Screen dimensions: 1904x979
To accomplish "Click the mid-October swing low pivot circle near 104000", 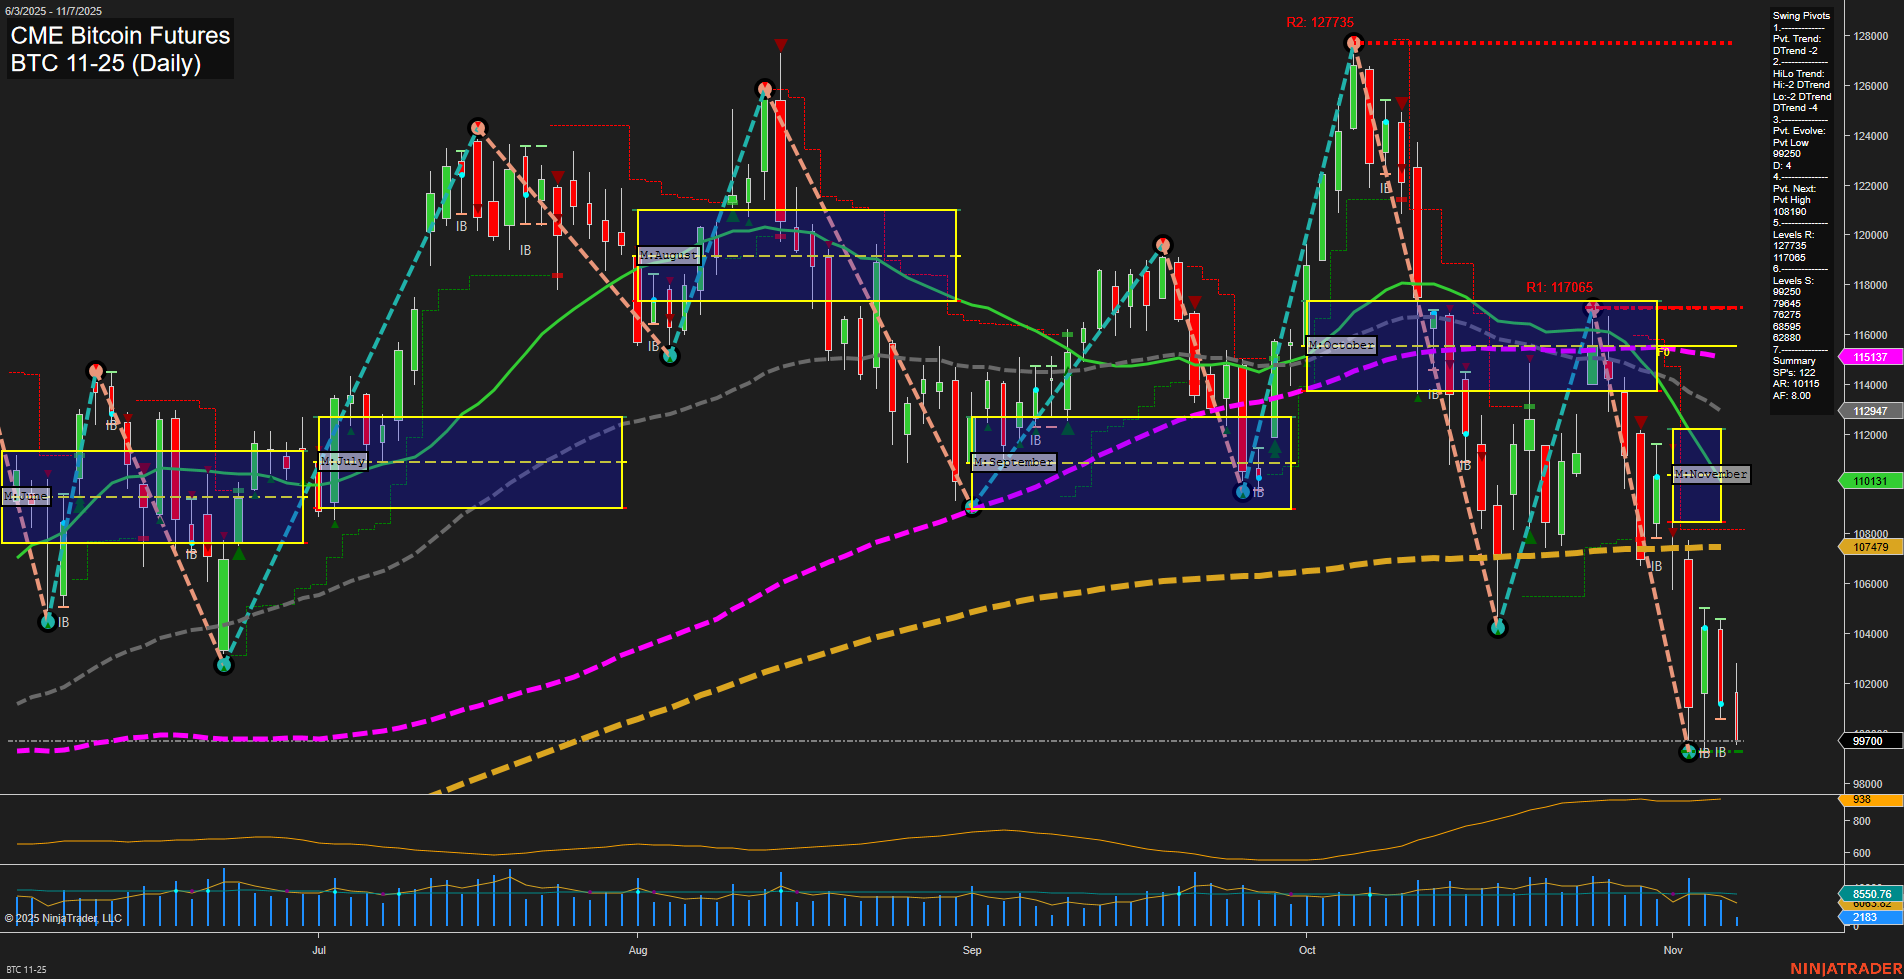I will pos(1498,628).
